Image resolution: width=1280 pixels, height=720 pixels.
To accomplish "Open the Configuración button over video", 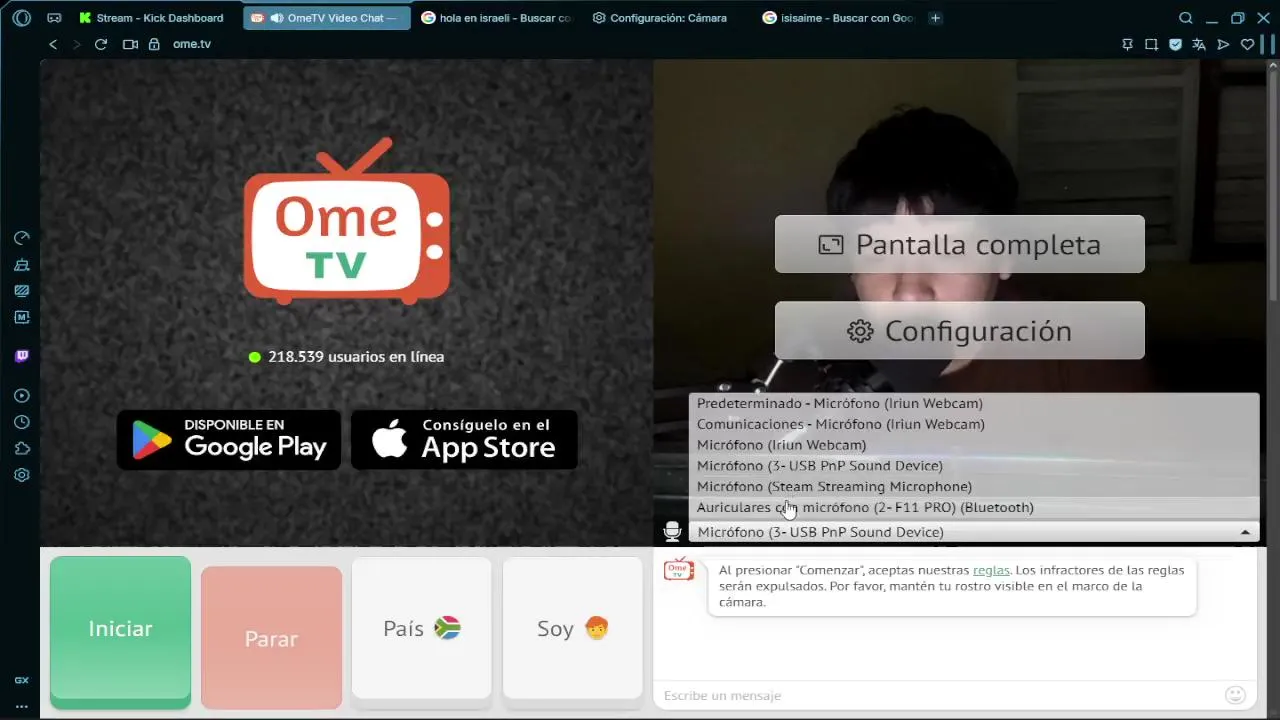I will pos(960,331).
